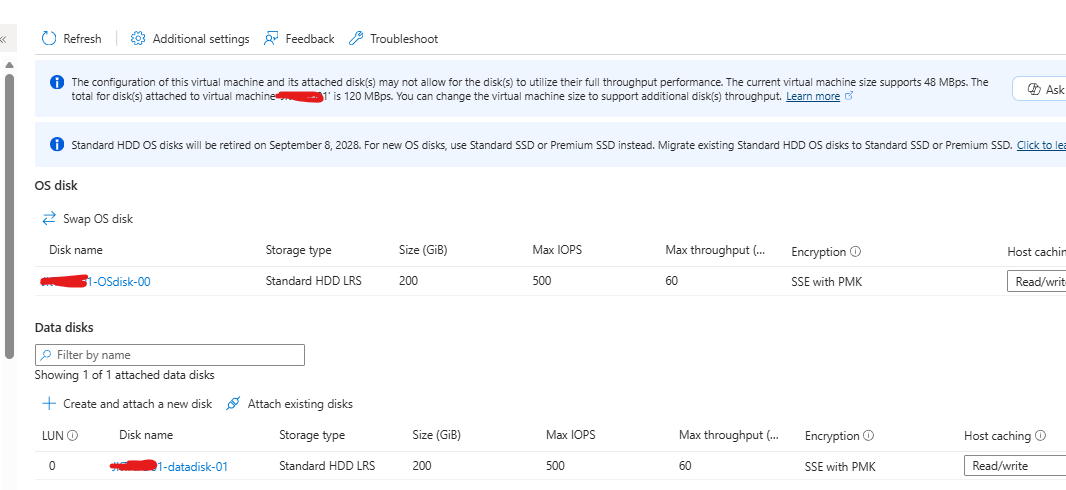This screenshot has height=490, width=1066.
Task: Click OS disk Max IOPS column header
Action: click(557, 250)
